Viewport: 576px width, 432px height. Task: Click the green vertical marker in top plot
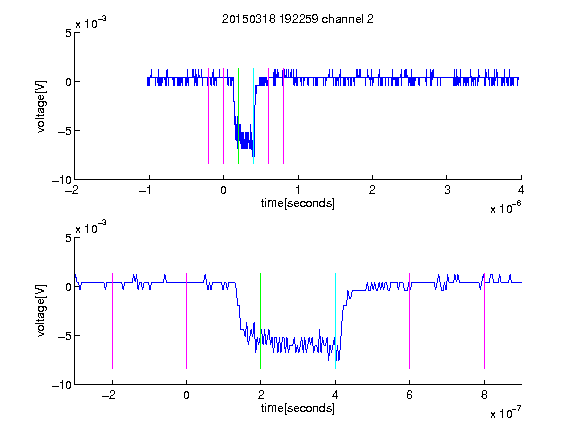click(x=238, y=116)
